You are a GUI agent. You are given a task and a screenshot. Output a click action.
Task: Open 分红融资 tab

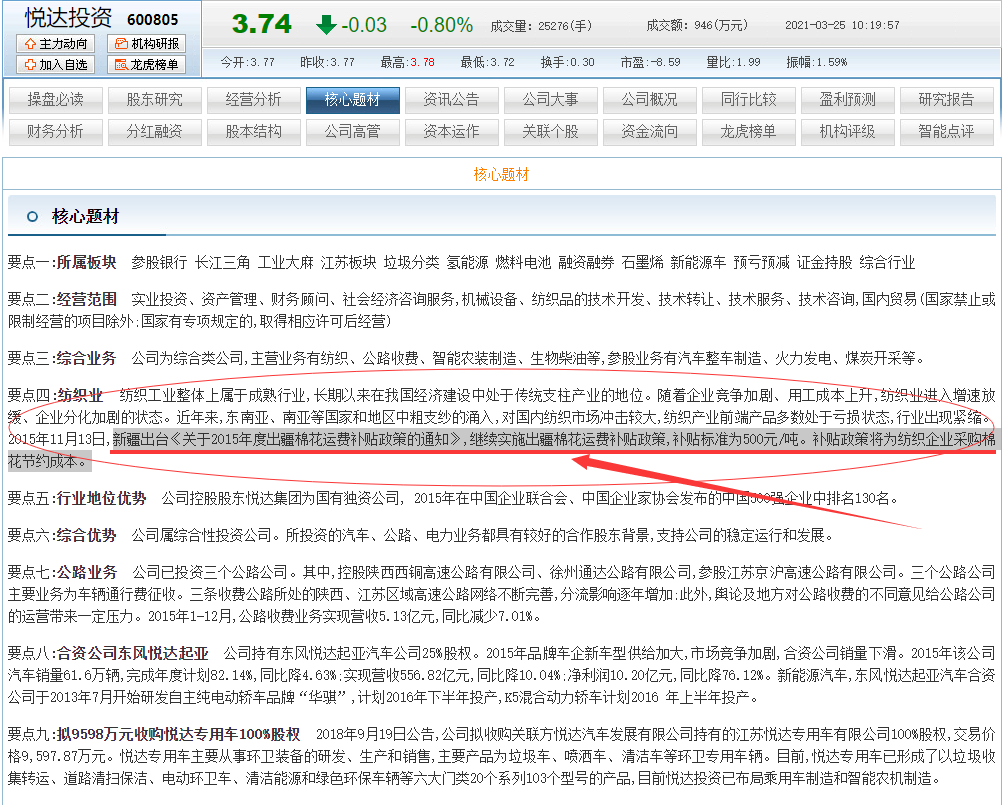point(155,132)
